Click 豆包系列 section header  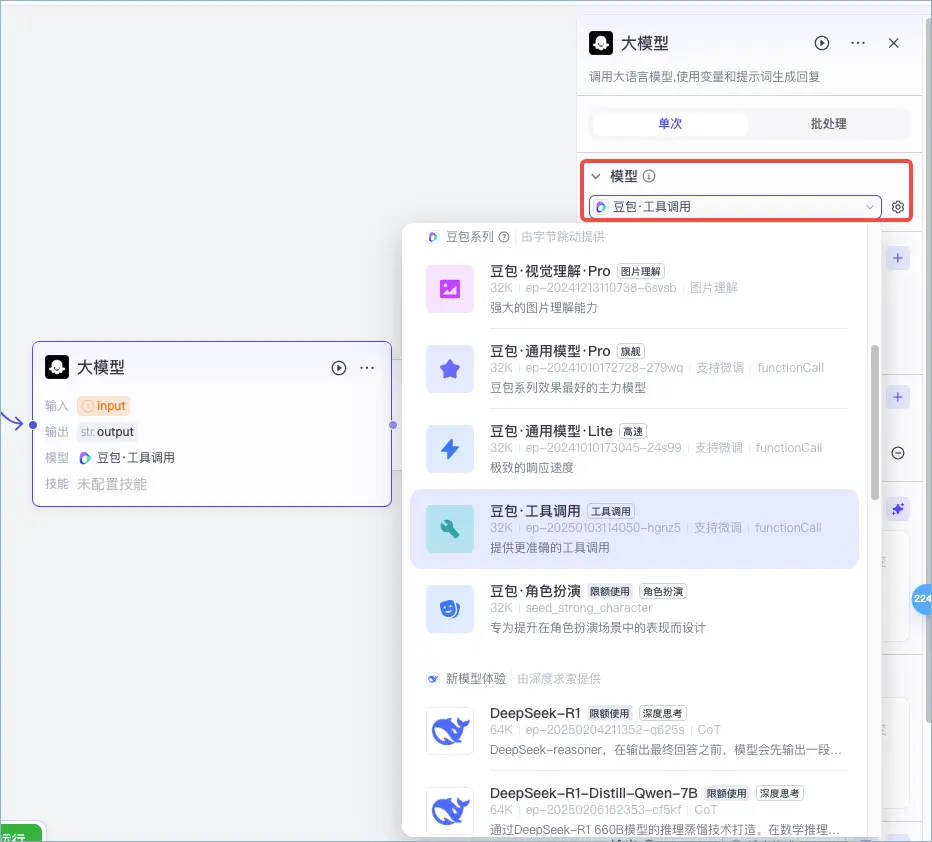[x=470, y=237]
